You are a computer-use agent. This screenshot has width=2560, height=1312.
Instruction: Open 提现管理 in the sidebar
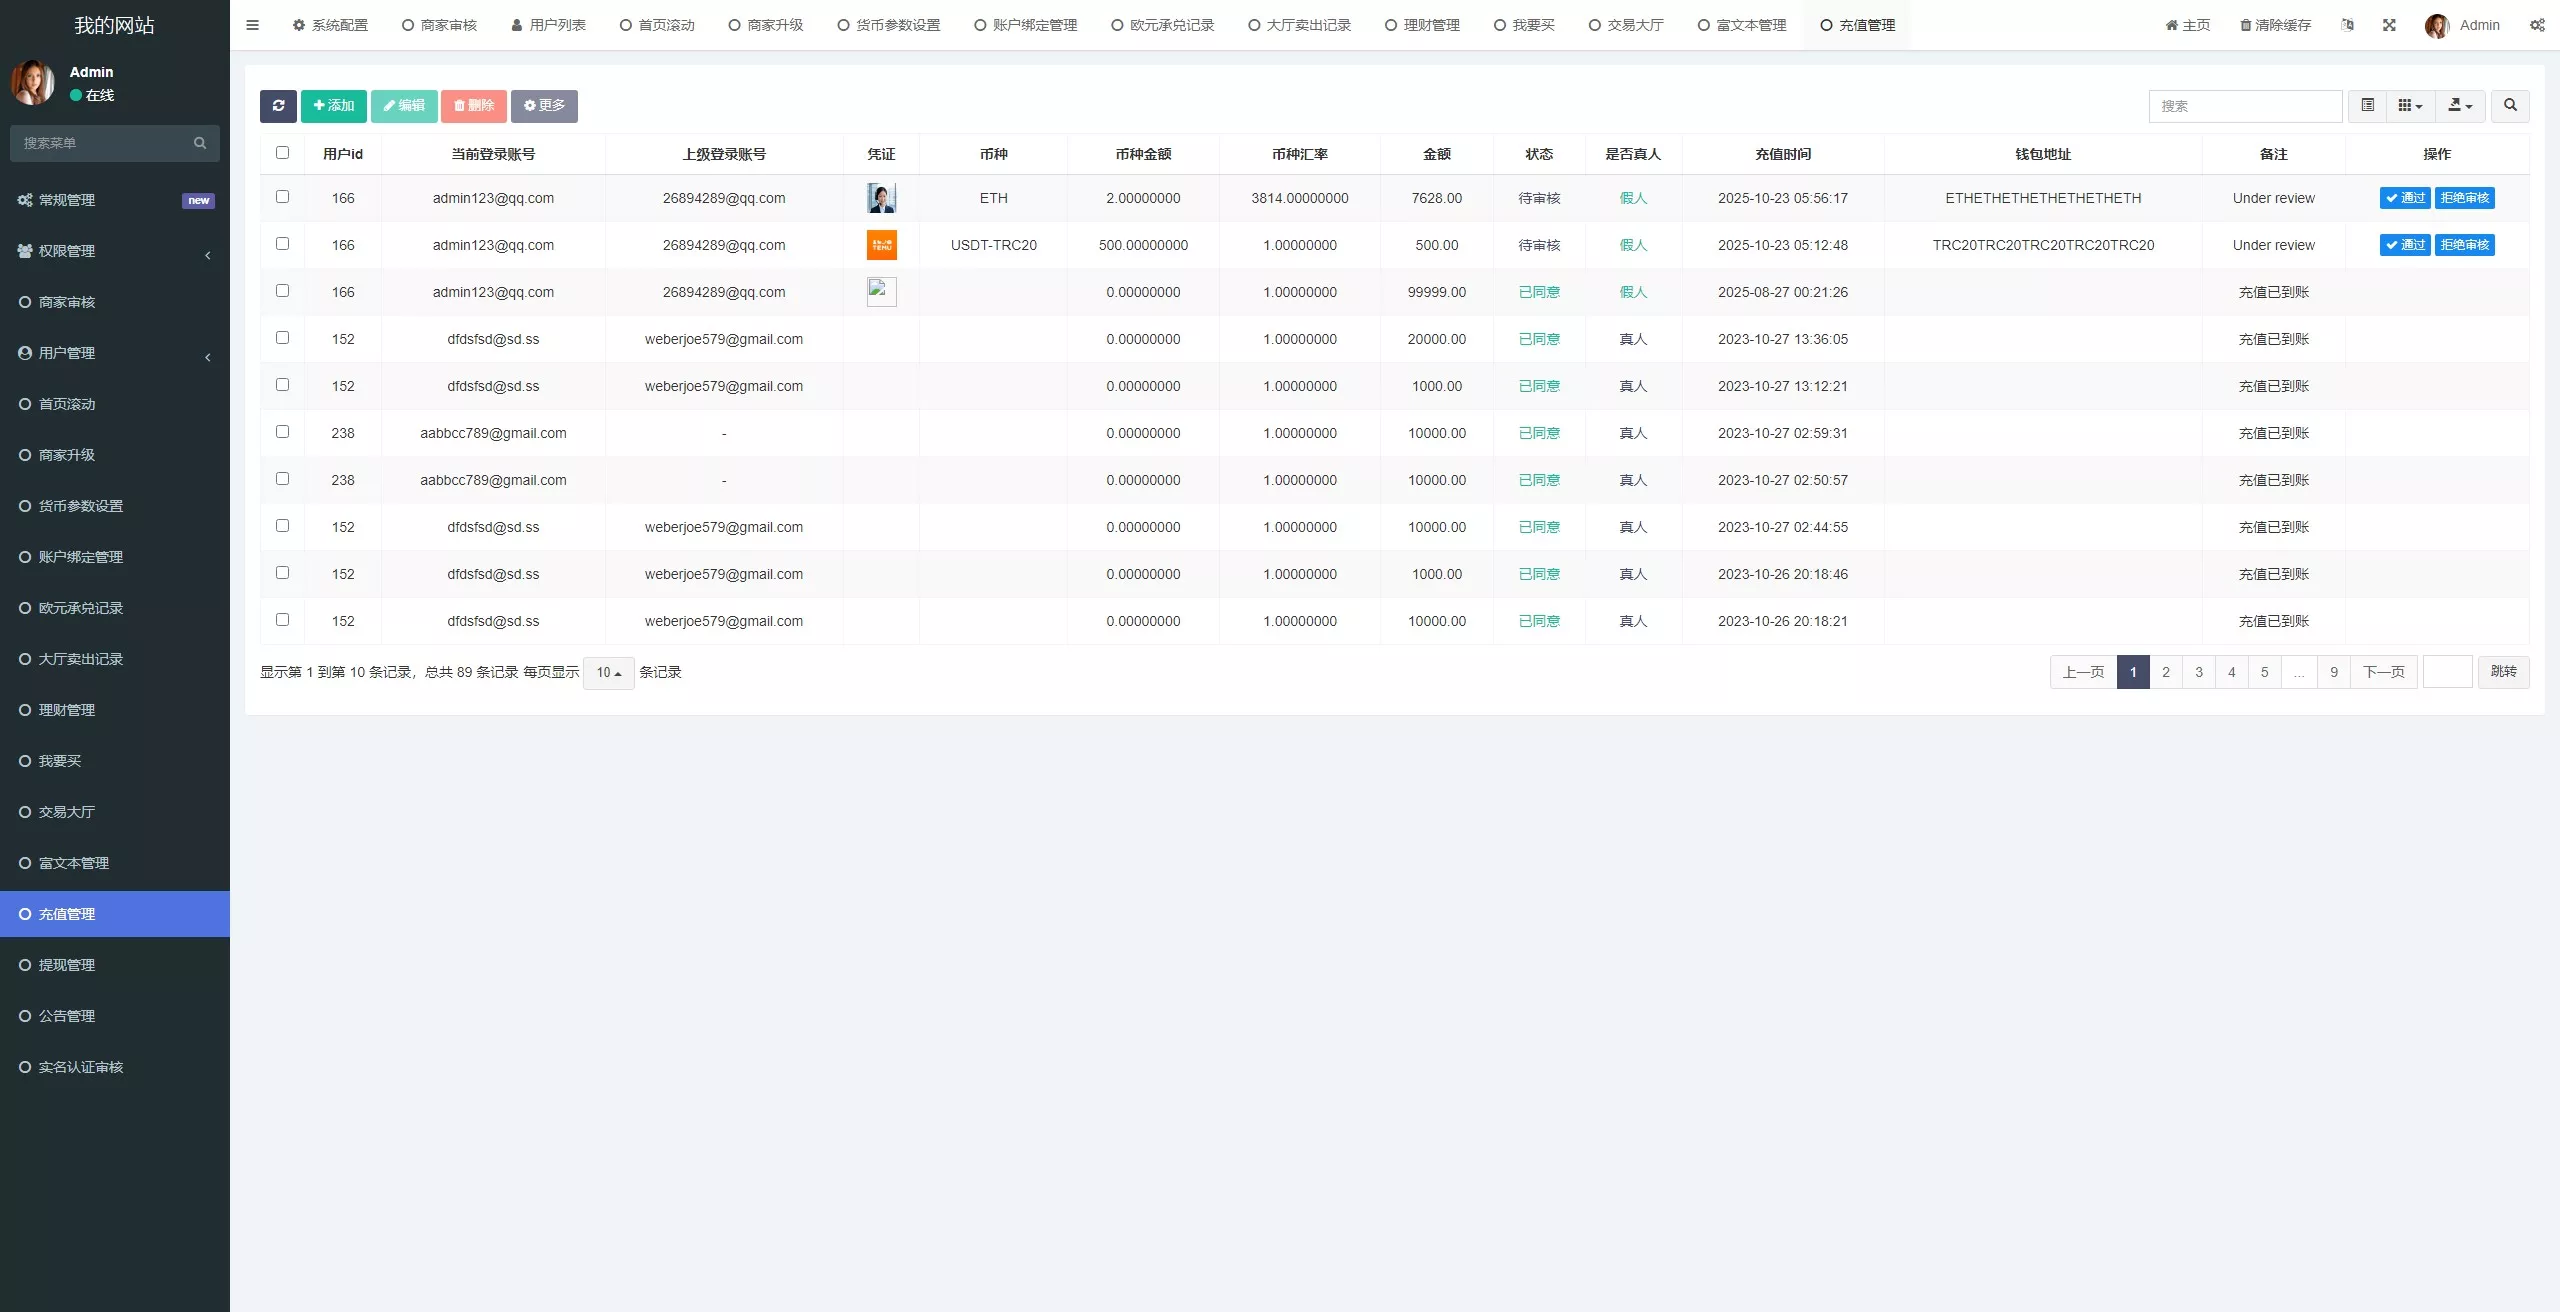[115, 965]
